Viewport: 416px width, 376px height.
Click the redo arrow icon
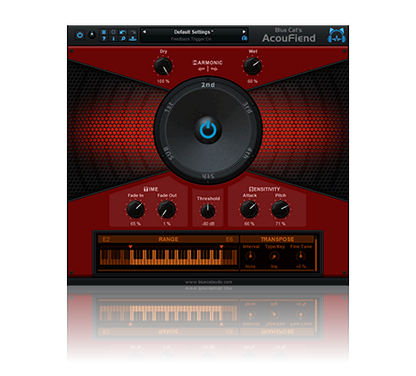click(133, 32)
